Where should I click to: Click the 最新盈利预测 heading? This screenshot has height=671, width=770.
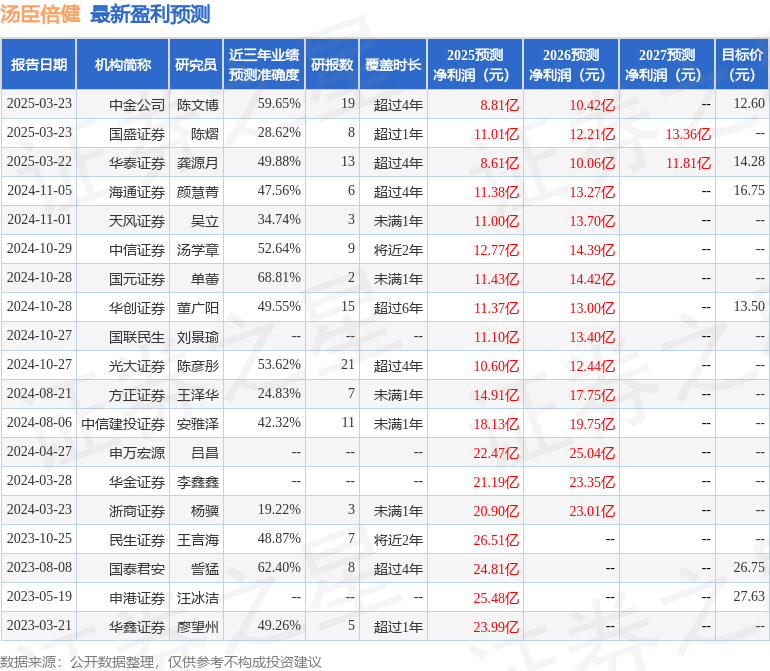click(150, 14)
